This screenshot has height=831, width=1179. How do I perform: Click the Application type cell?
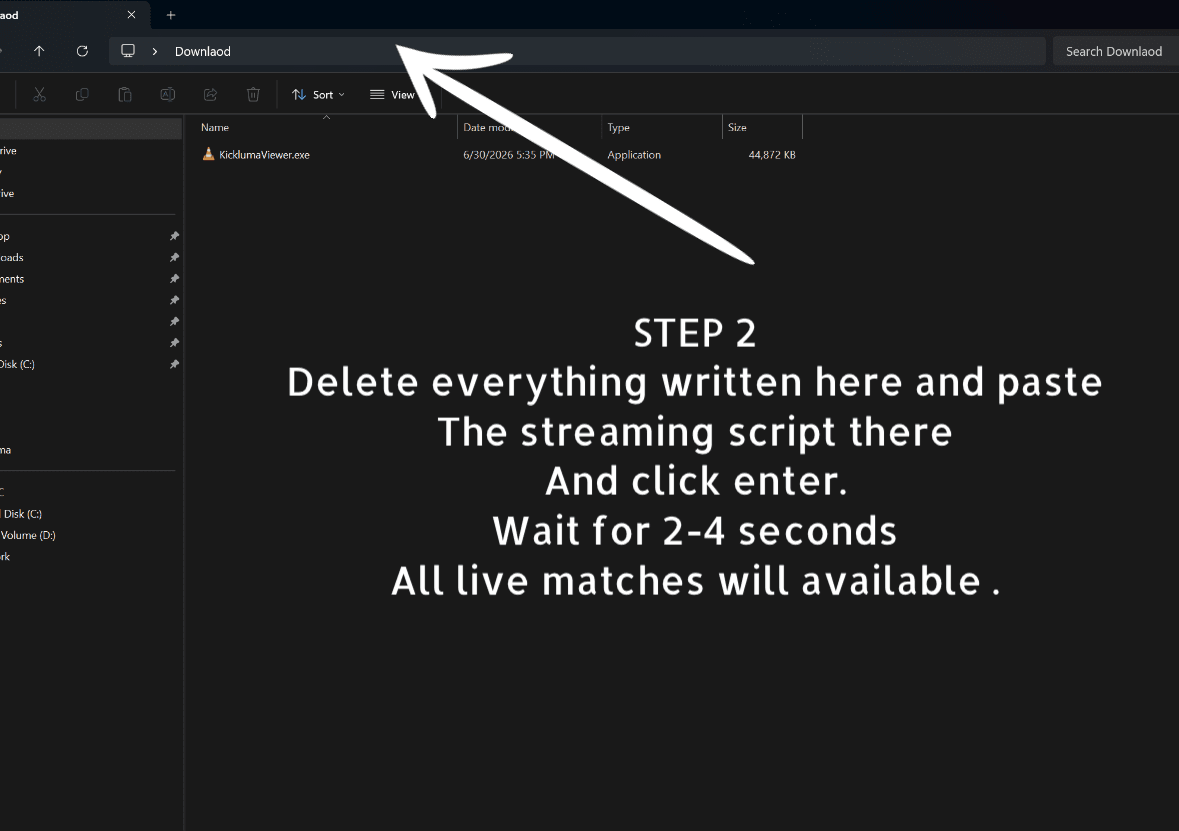tap(634, 155)
